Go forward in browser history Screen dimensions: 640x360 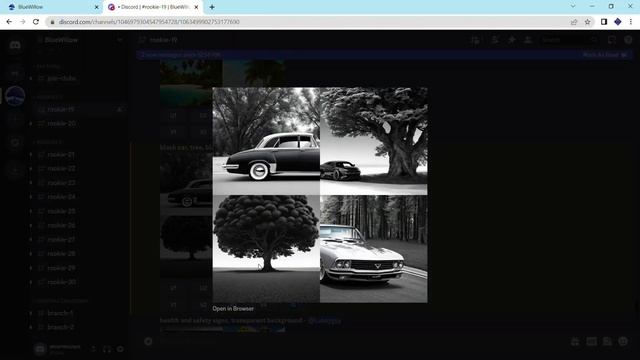pyautogui.click(x=22, y=22)
